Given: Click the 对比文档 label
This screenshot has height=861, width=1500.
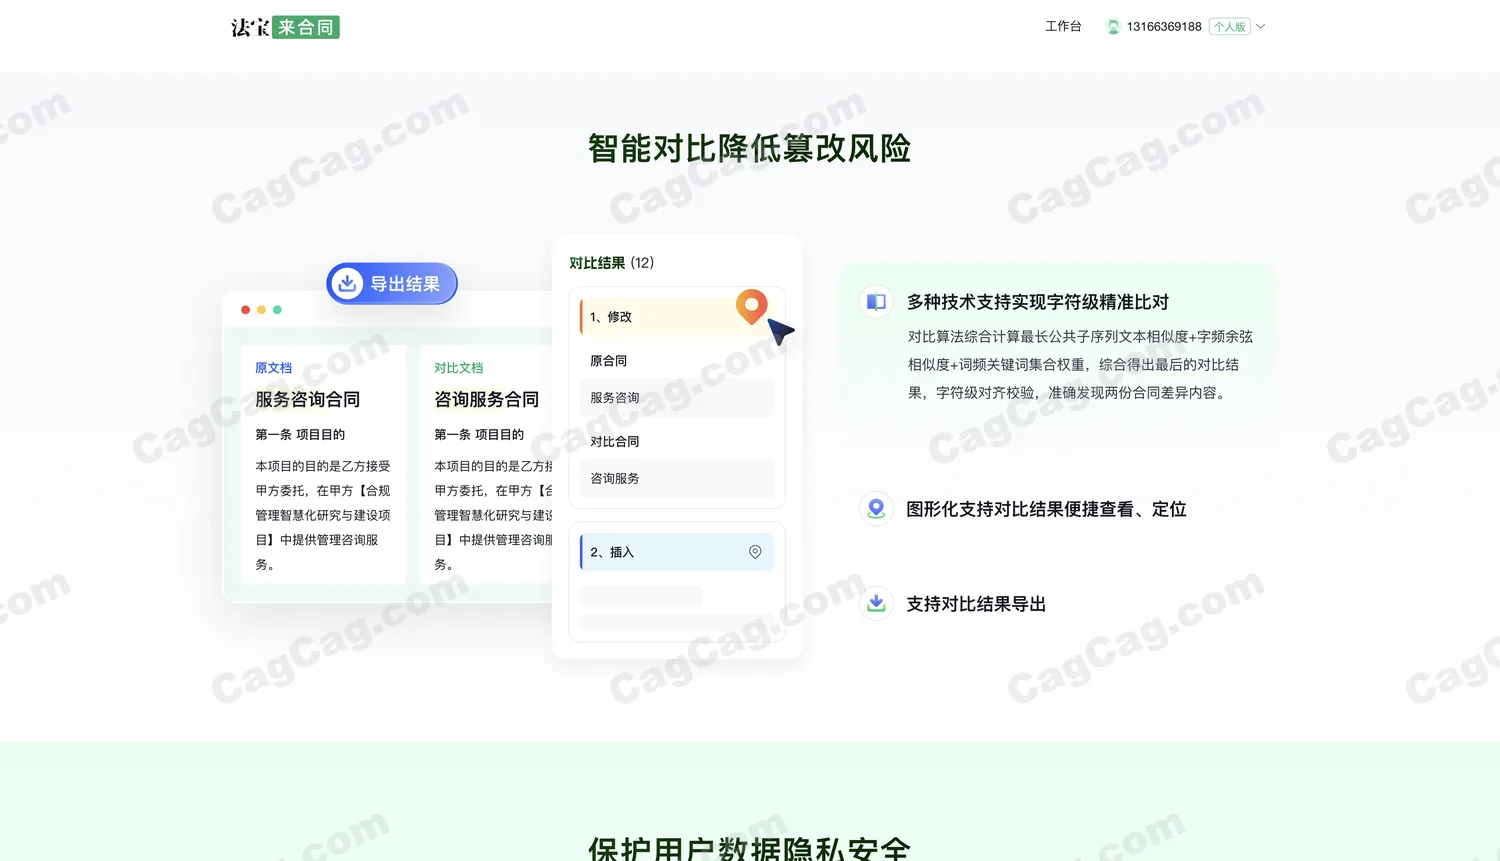Looking at the screenshot, I should (x=458, y=368).
